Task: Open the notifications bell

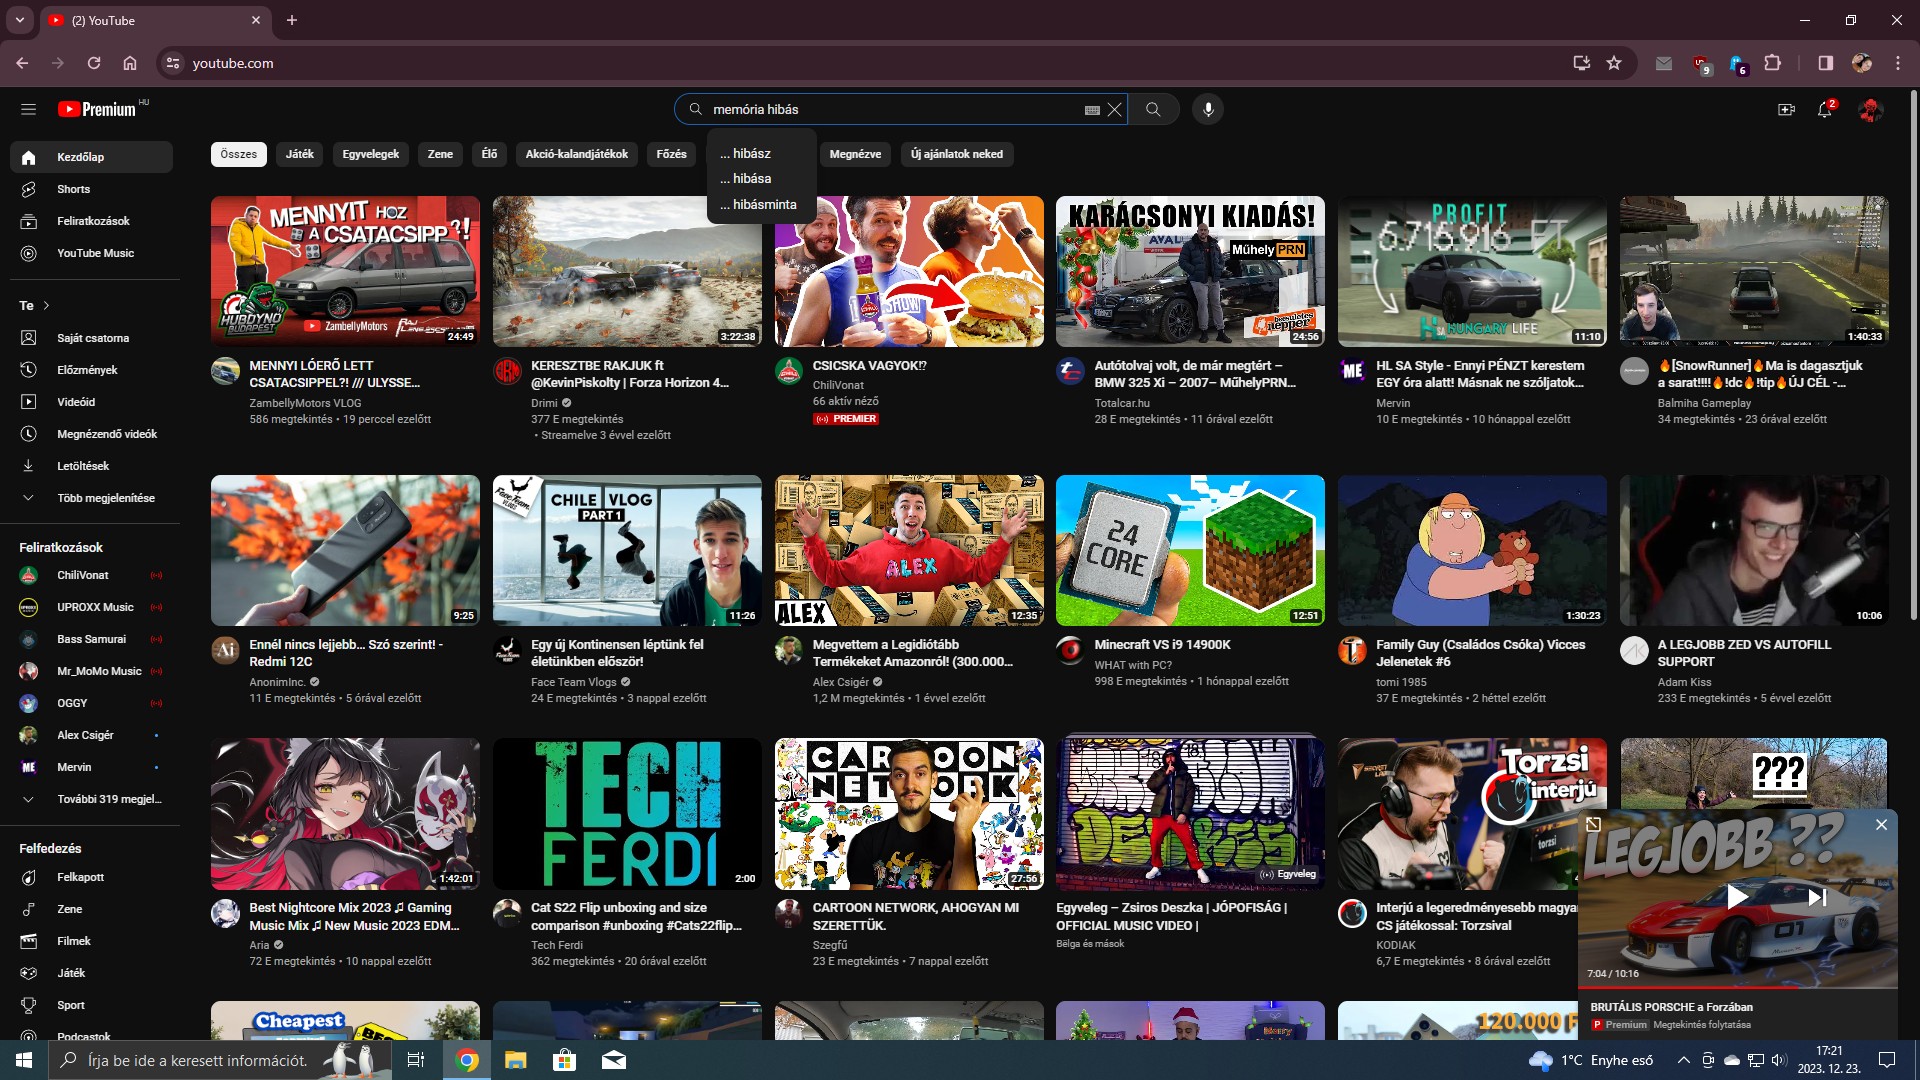Action: (x=1825, y=109)
